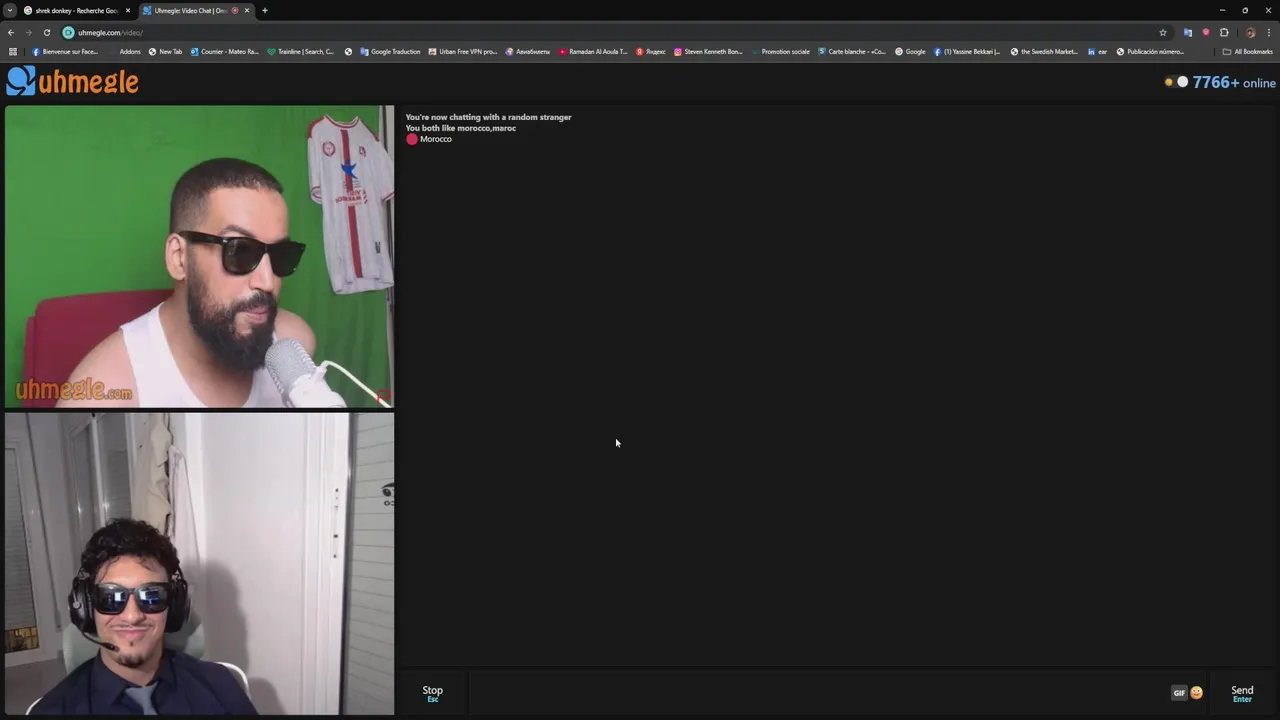Open the Steven Kenneth Bon Instagram bookmark
The image size is (1280, 720).
(708, 51)
